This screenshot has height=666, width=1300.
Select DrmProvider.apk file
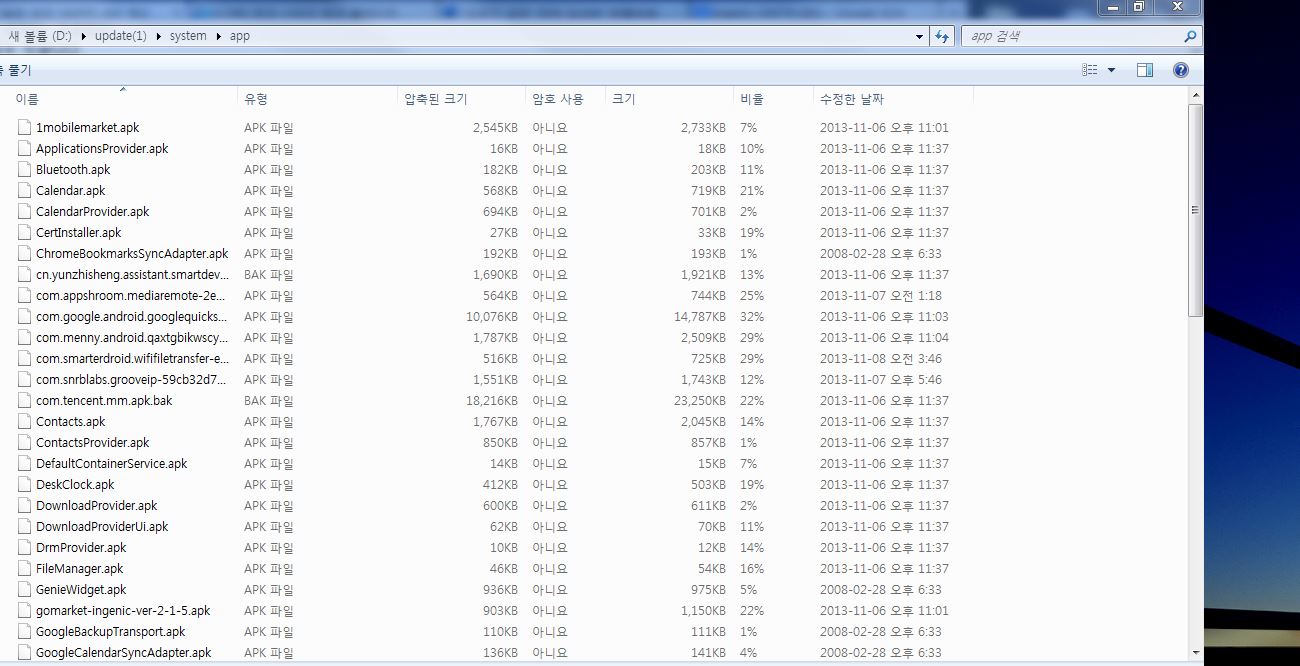[81, 548]
